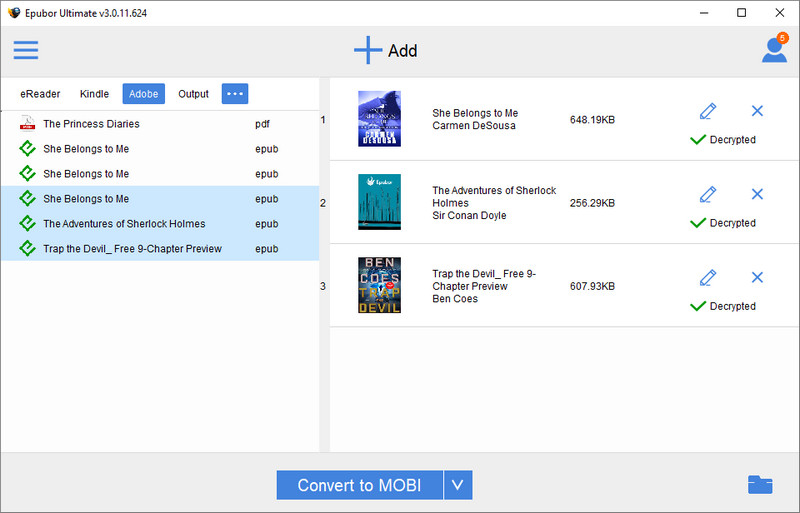Image resolution: width=800 pixels, height=513 pixels.
Task: Remove She Belongs to Me from list
Action: click(x=757, y=111)
